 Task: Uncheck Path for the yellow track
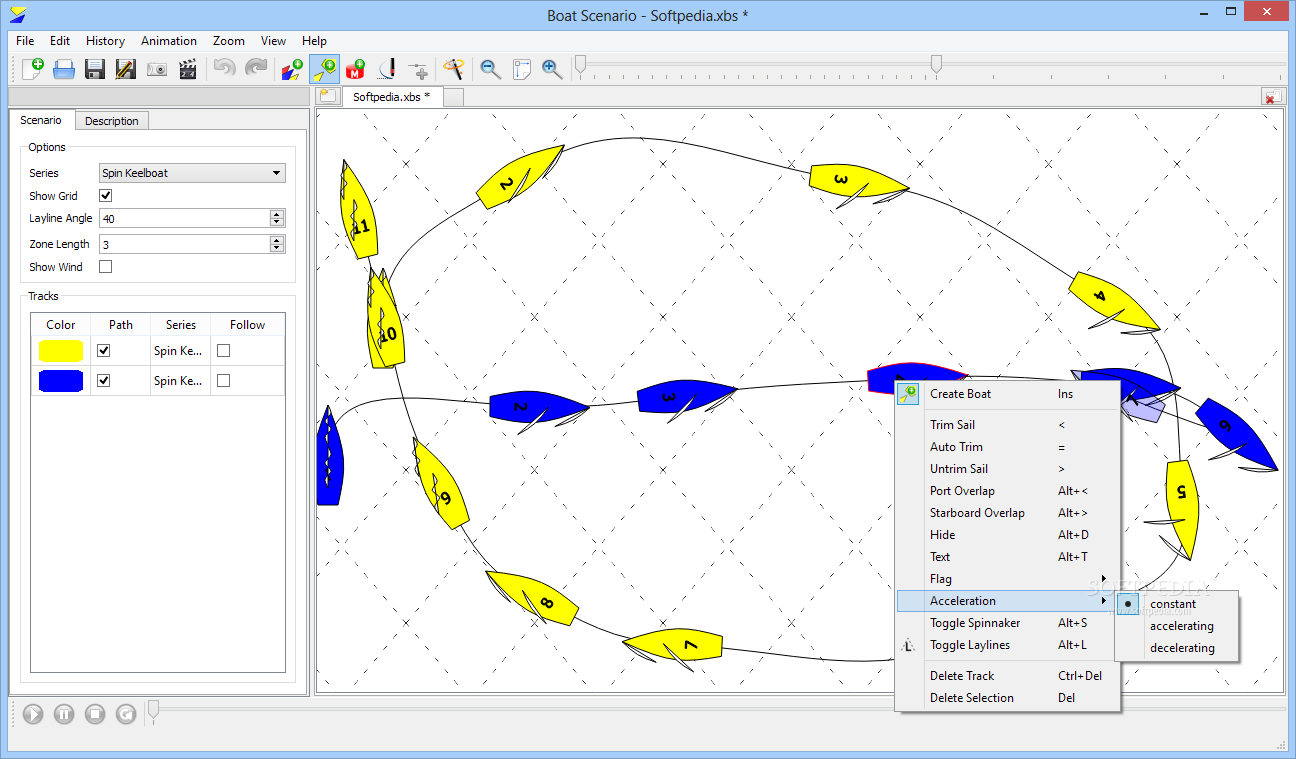point(103,351)
